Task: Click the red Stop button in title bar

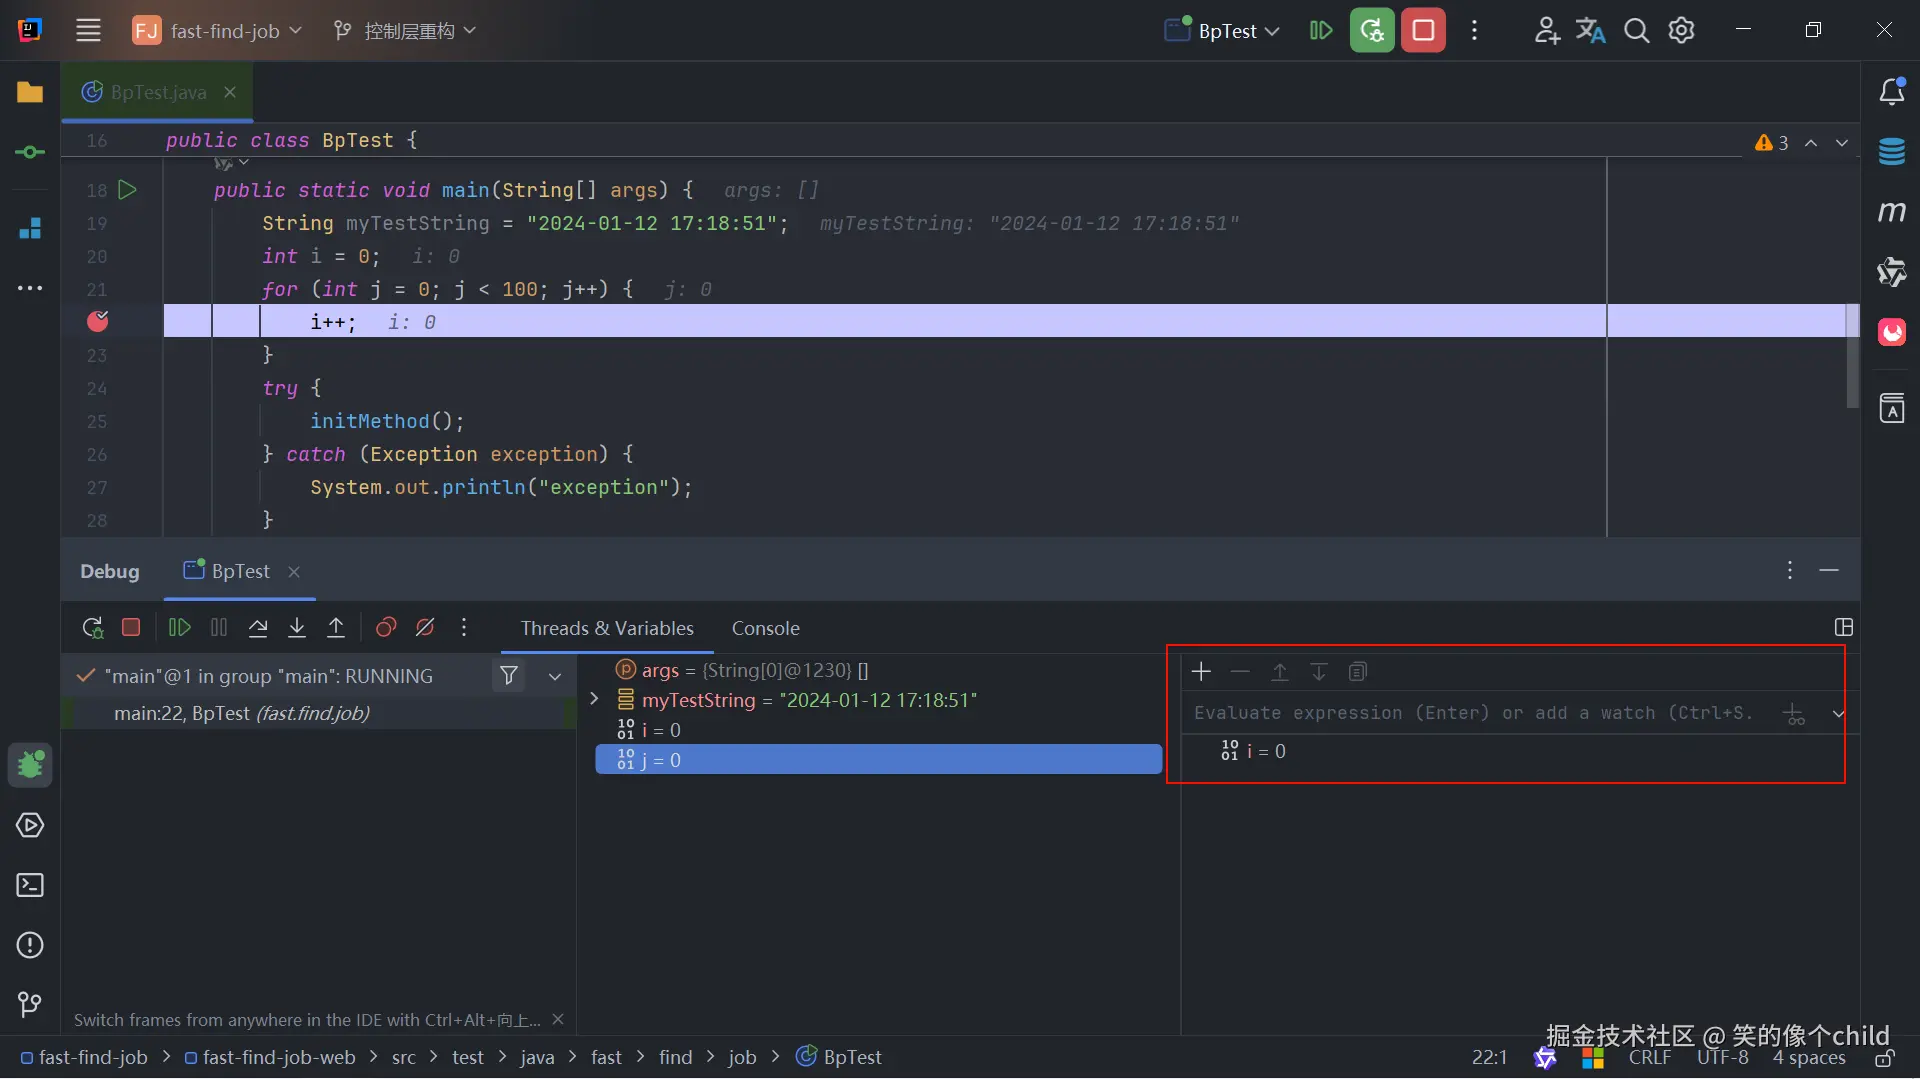Action: 1423,30
